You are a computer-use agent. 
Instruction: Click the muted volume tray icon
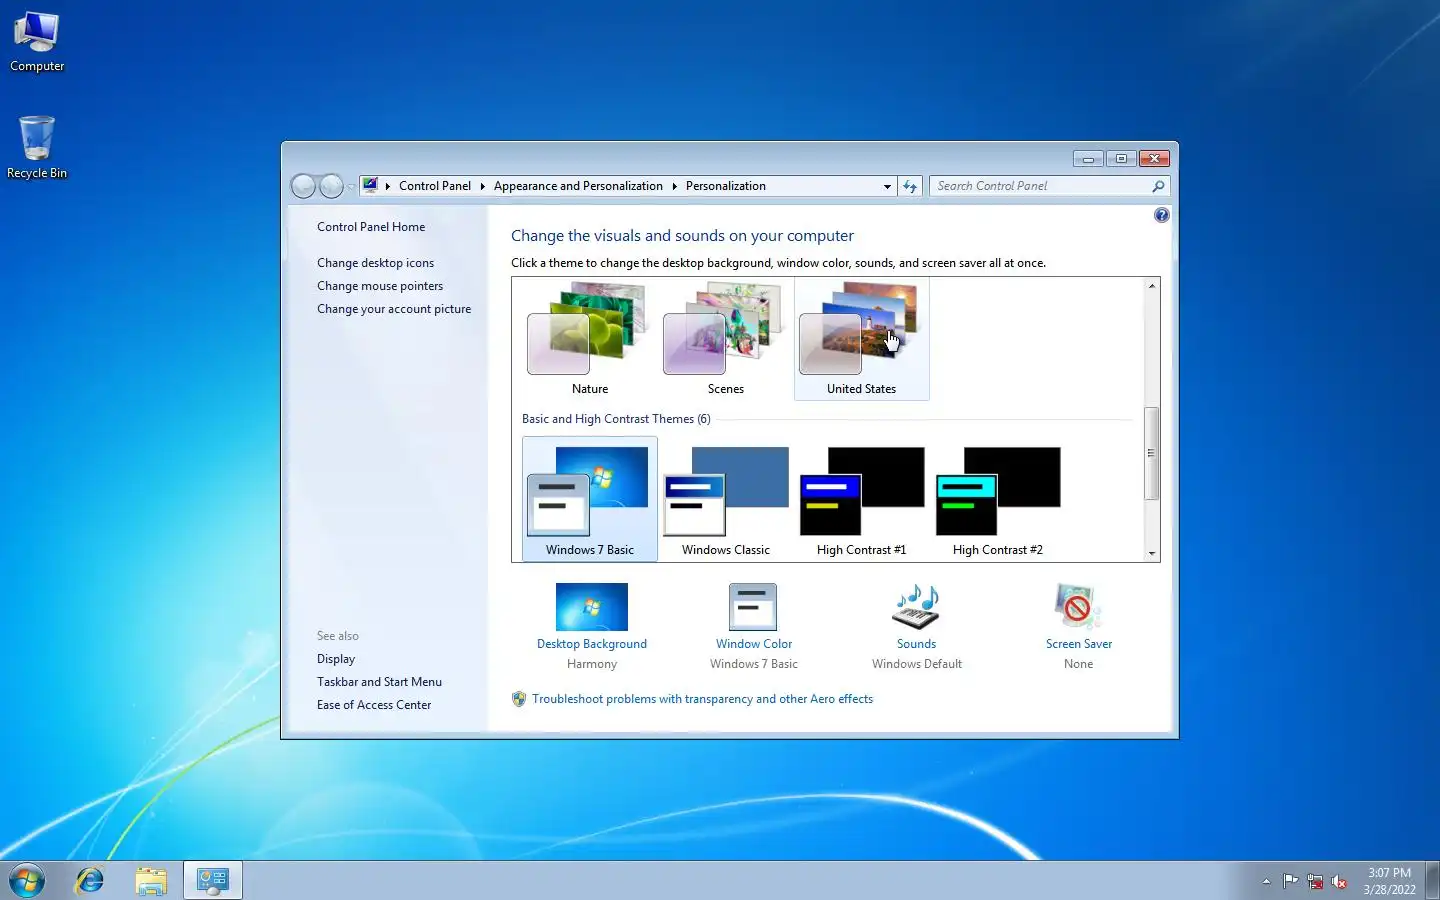click(x=1339, y=881)
